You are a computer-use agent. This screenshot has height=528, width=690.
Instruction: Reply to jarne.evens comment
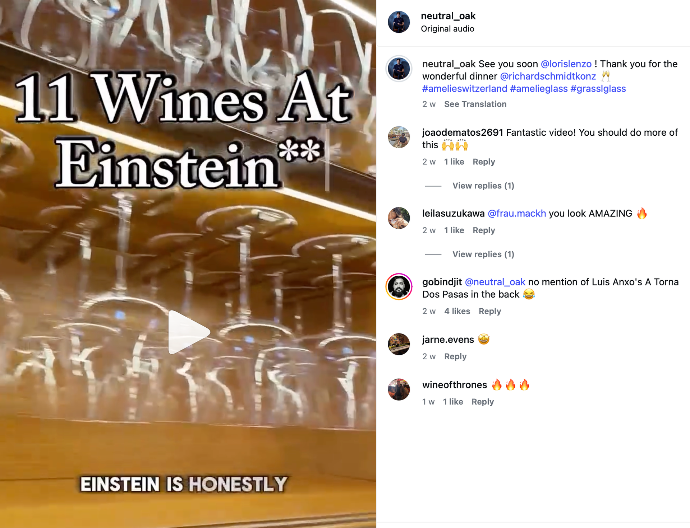(455, 357)
